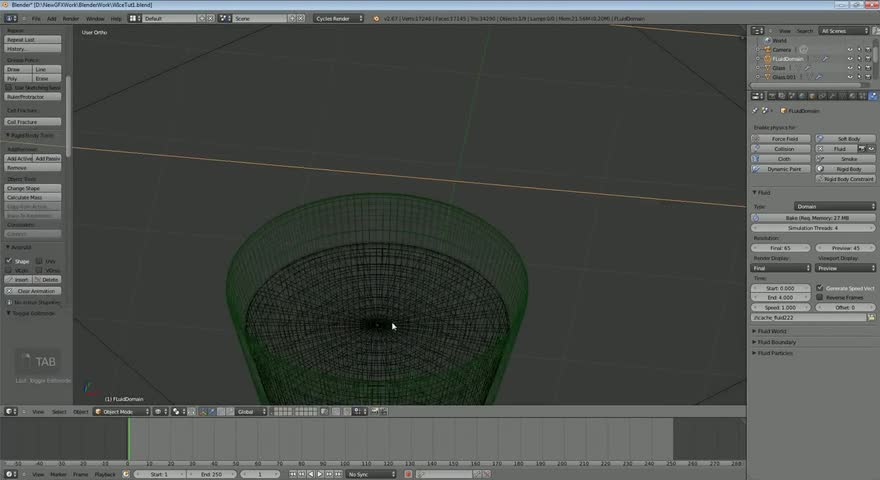Image resolution: width=880 pixels, height=480 pixels.
Task: Click the 3D view editor type icon
Action: (11, 412)
